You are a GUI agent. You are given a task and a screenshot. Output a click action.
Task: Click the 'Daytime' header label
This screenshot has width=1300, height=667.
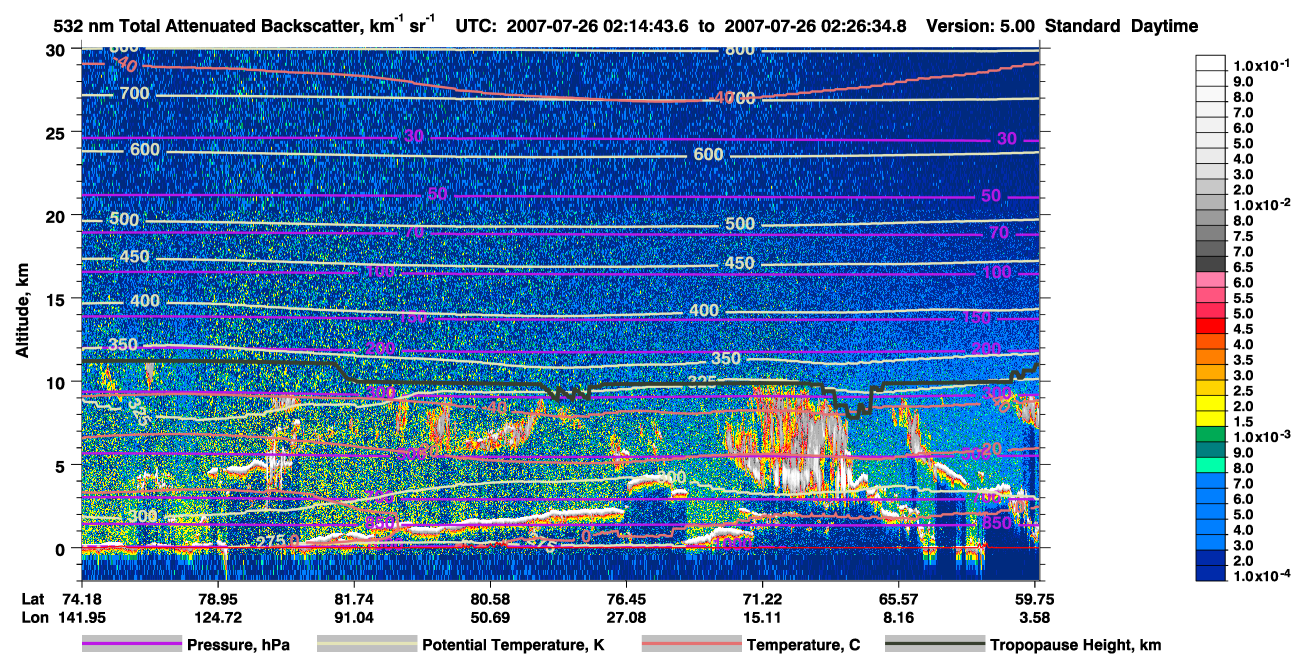click(x=1165, y=26)
